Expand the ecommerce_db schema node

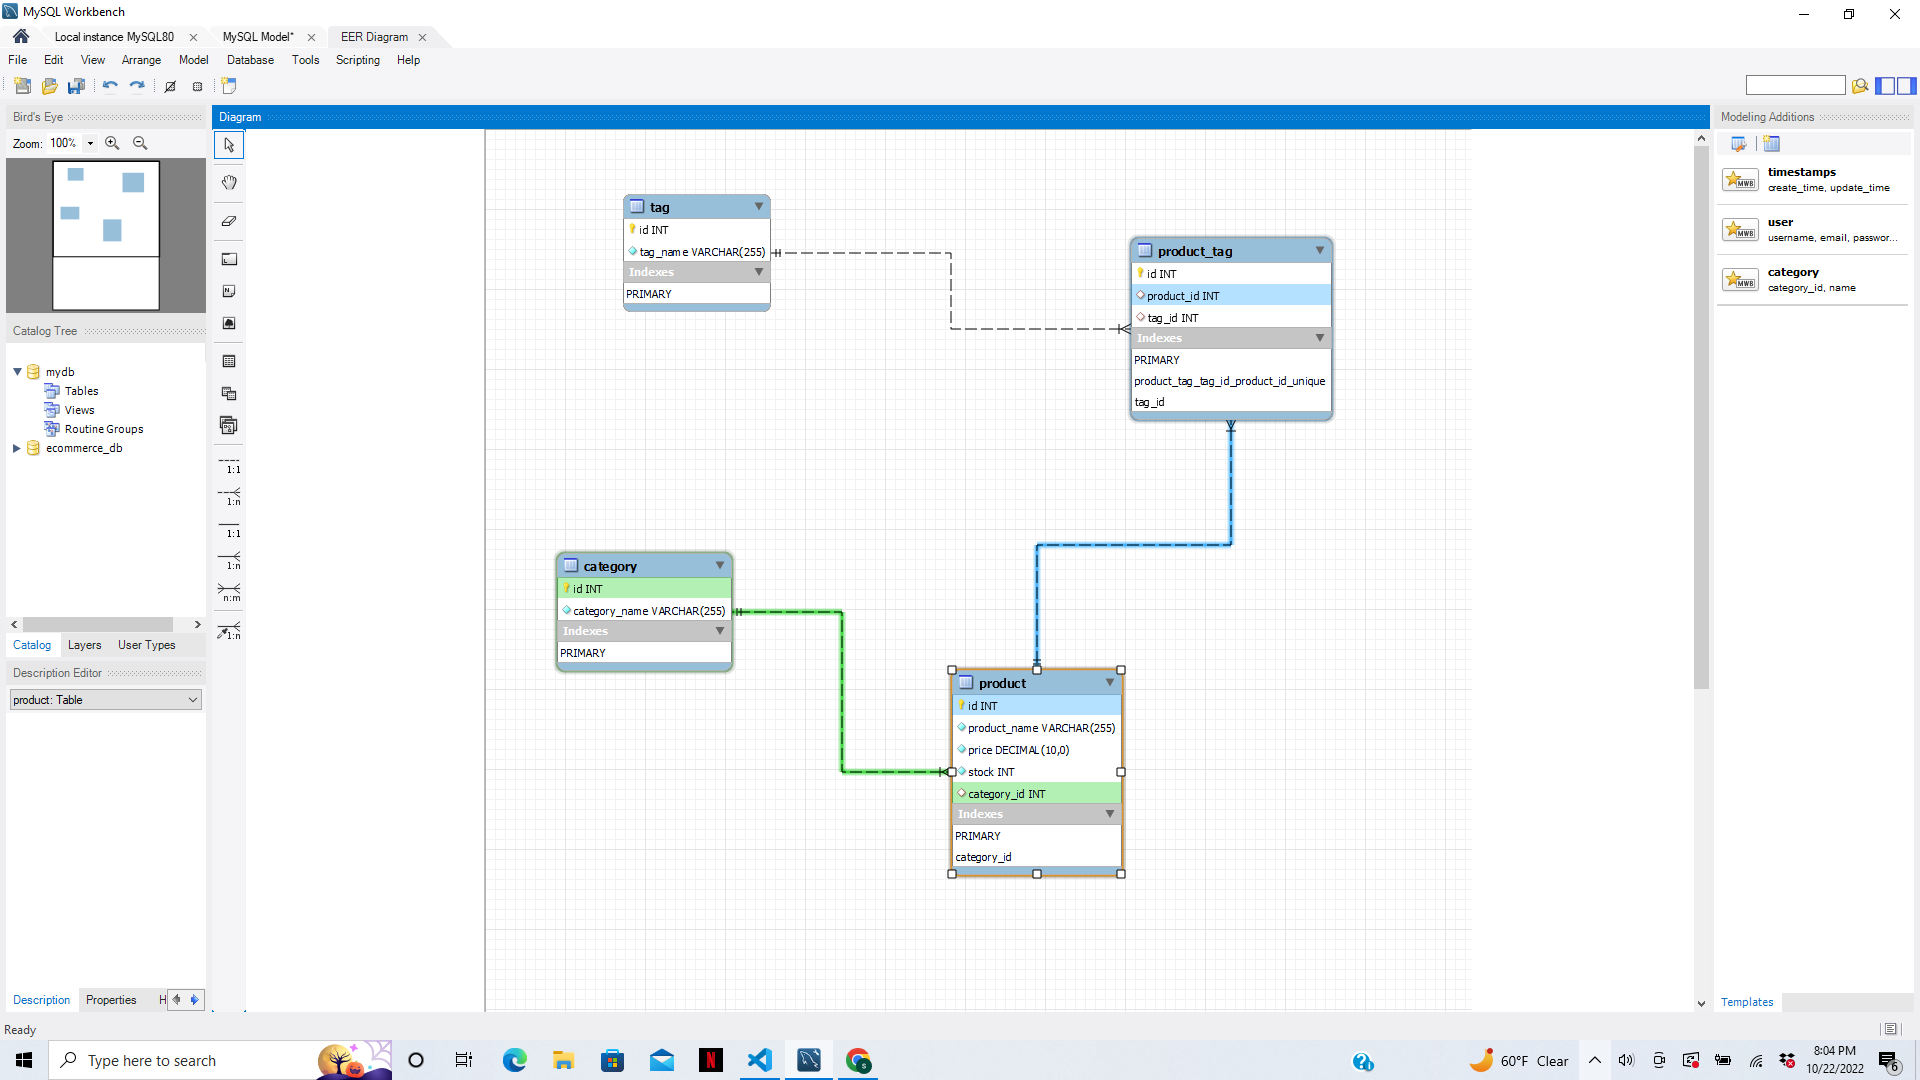click(17, 448)
